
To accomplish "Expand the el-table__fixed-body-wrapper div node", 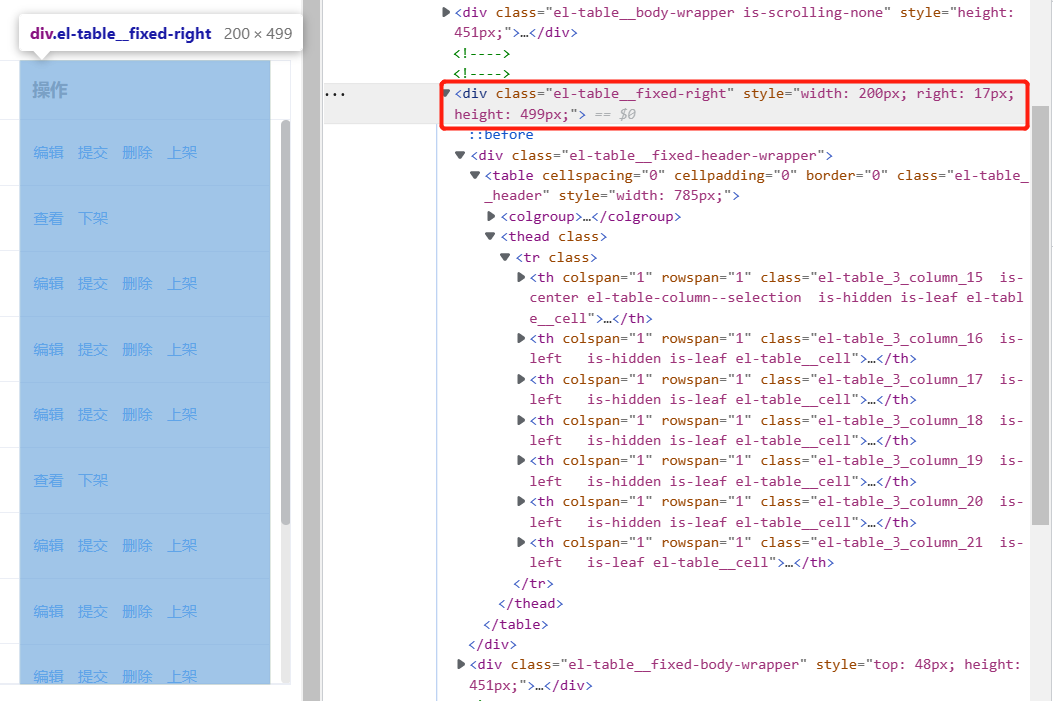I will coord(459,664).
